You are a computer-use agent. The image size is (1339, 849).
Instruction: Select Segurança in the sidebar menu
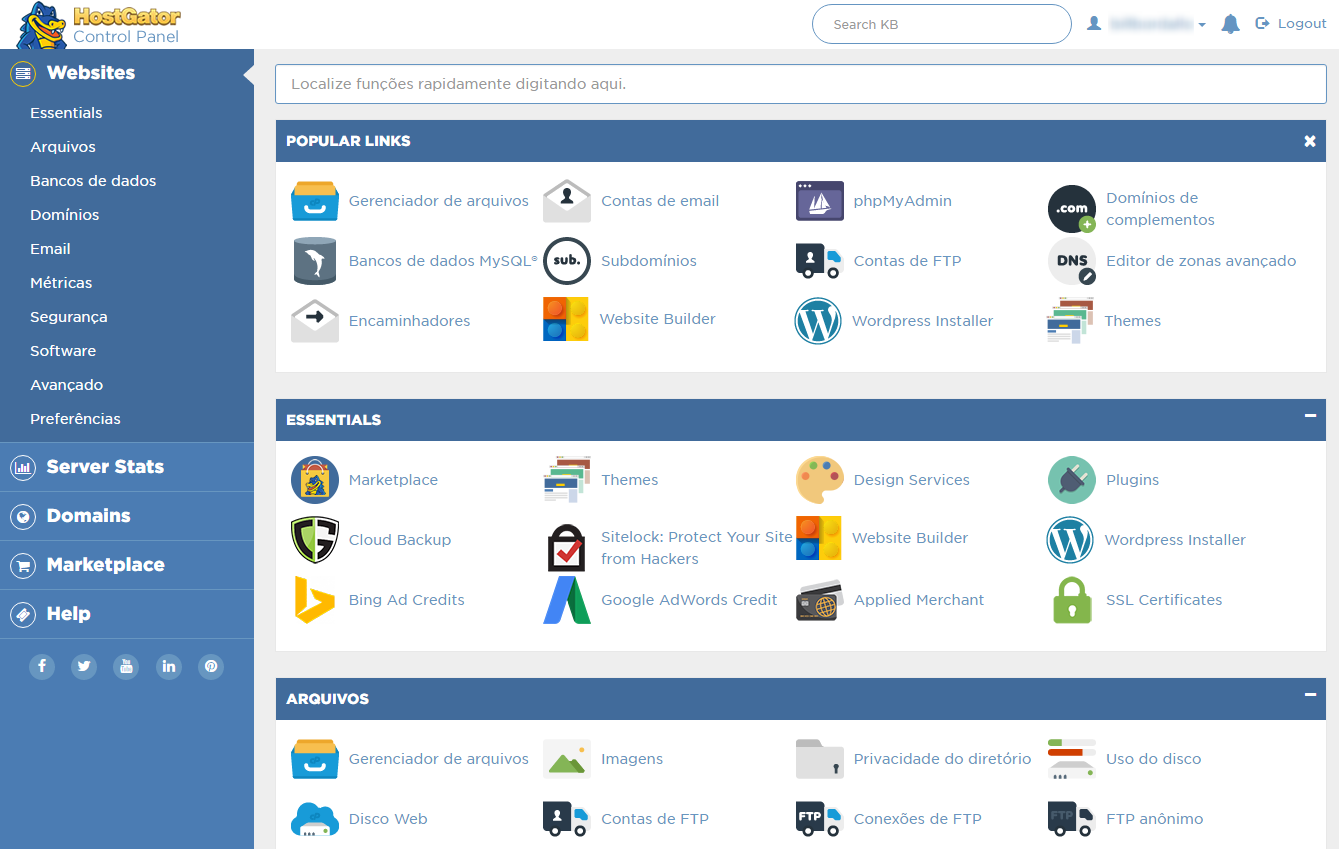coord(68,317)
